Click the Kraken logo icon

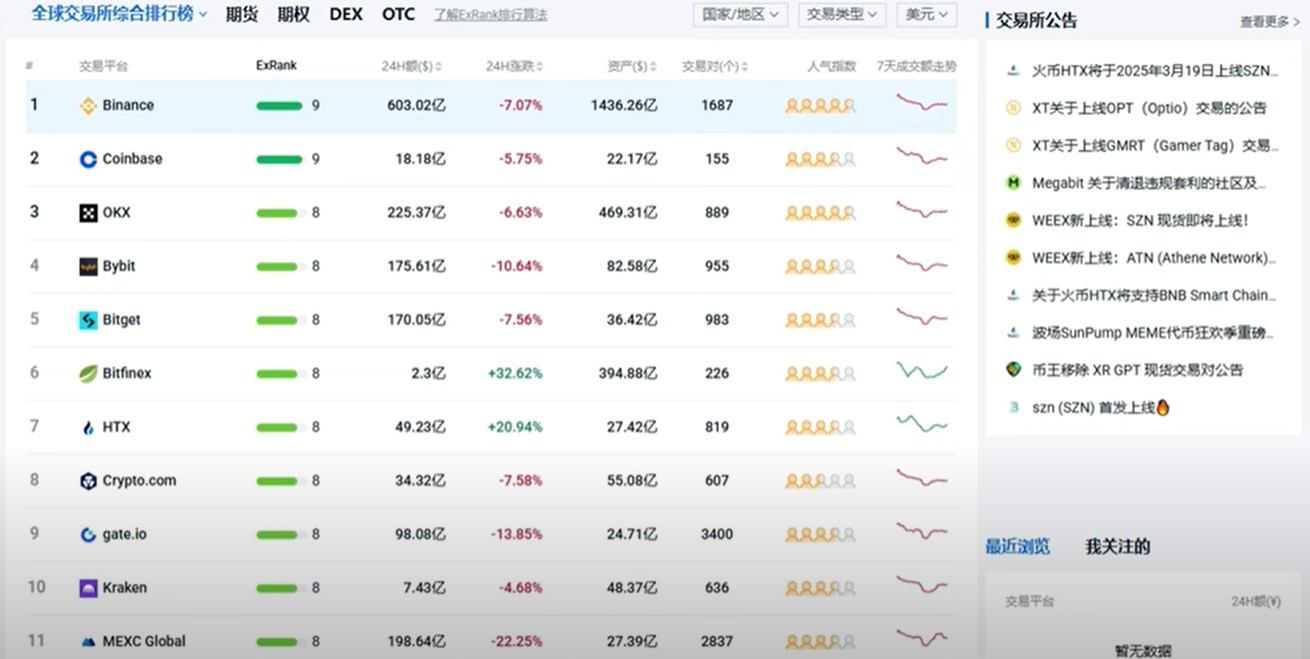point(88,588)
